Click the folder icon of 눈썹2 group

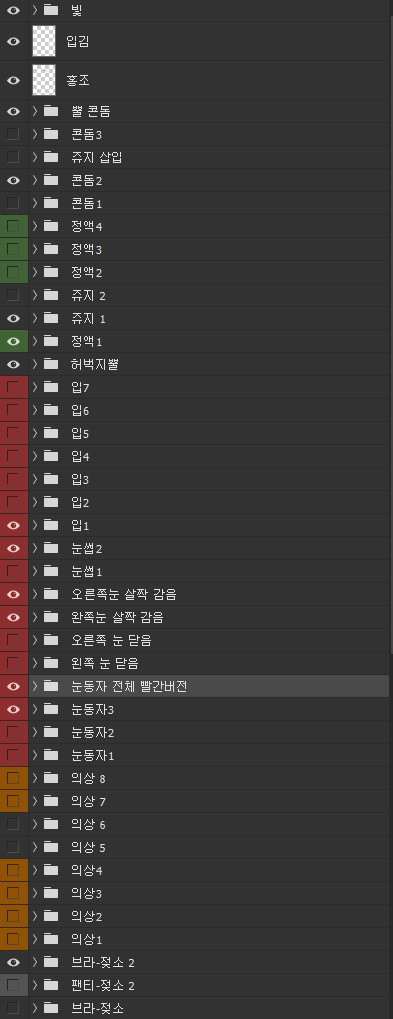coord(51,548)
